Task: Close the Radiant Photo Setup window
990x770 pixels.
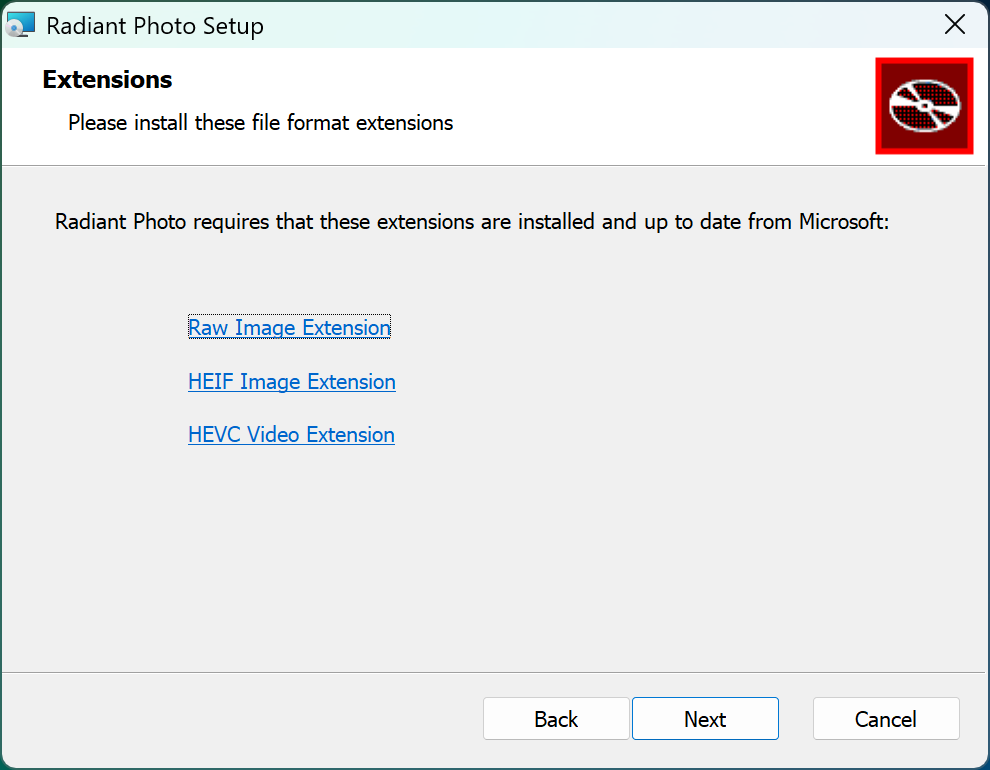Action: pos(954,25)
